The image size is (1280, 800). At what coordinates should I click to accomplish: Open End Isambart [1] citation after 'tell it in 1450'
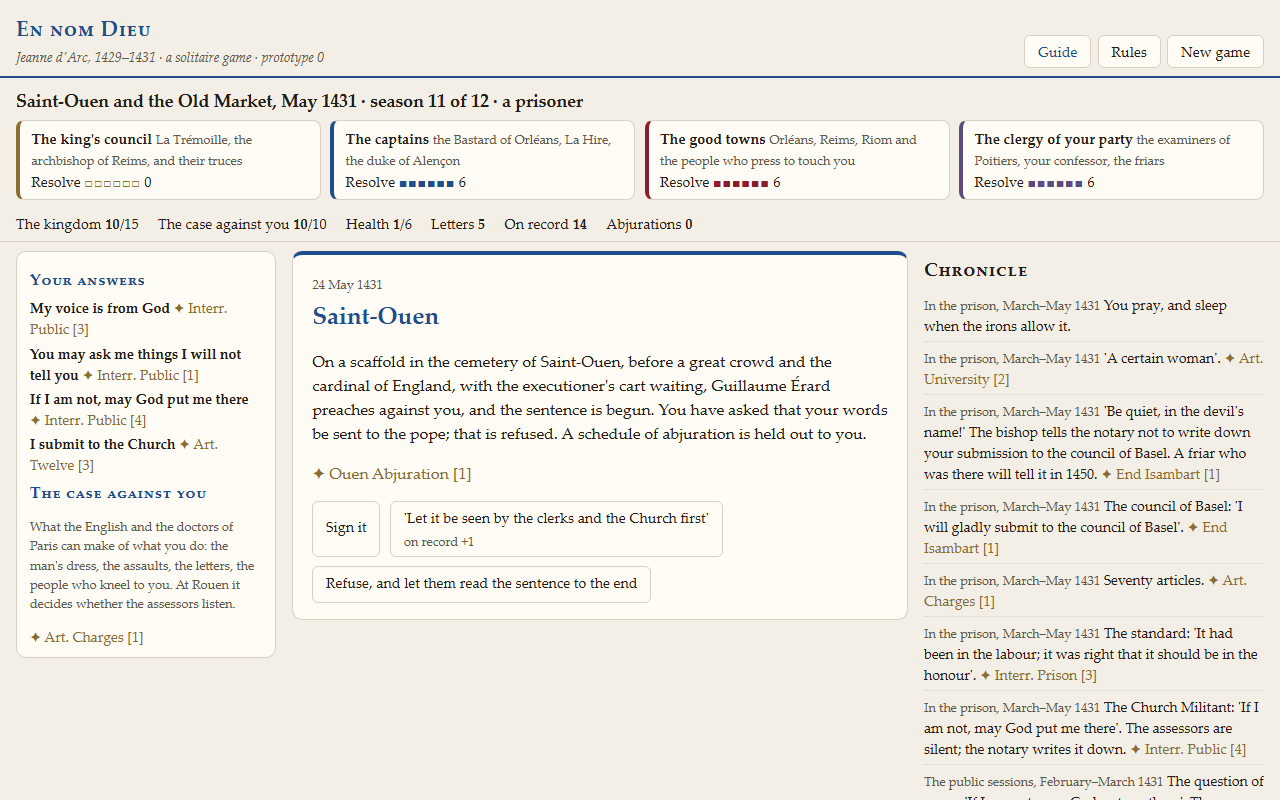(x=1160, y=474)
